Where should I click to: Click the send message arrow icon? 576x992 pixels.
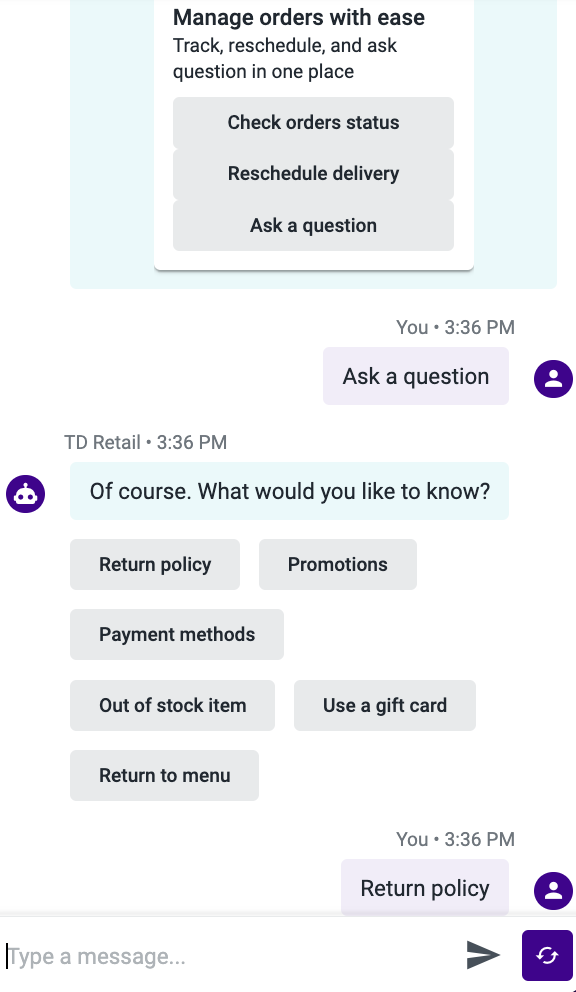(483, 955)
